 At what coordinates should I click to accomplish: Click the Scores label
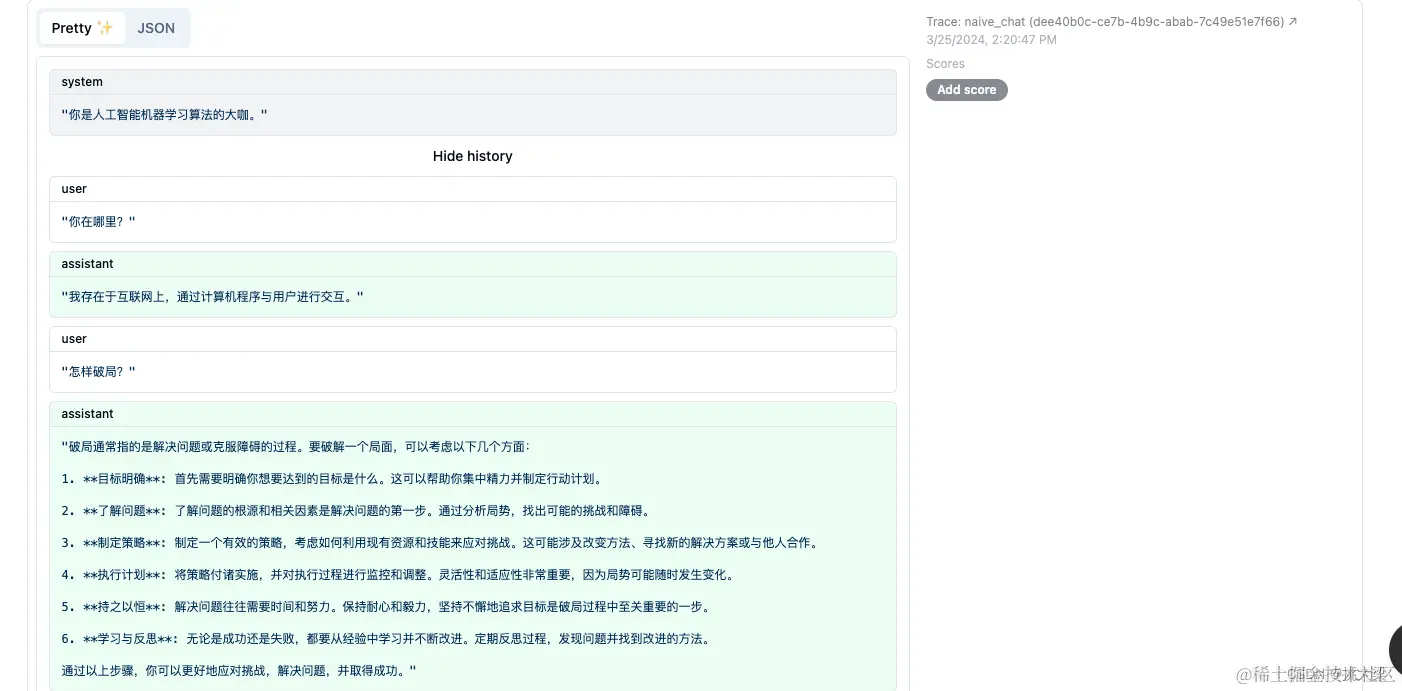pos(945,64)
